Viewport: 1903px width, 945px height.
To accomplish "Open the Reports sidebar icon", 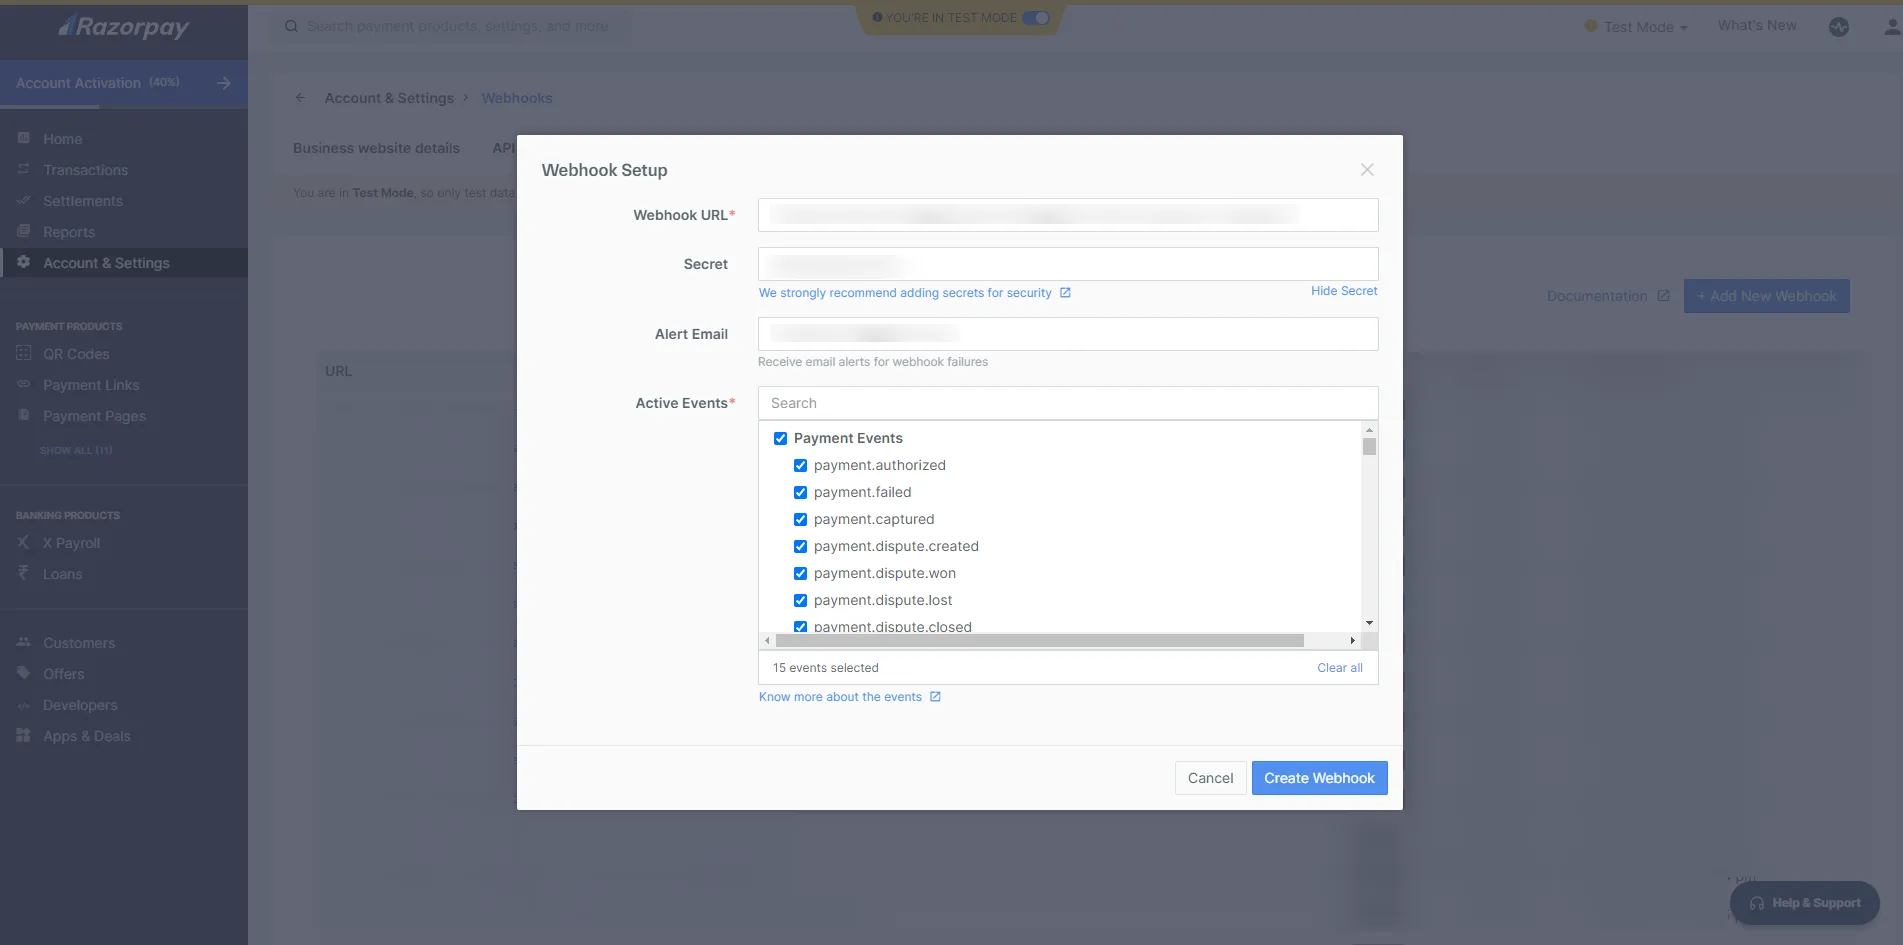I will coord(24,231).
